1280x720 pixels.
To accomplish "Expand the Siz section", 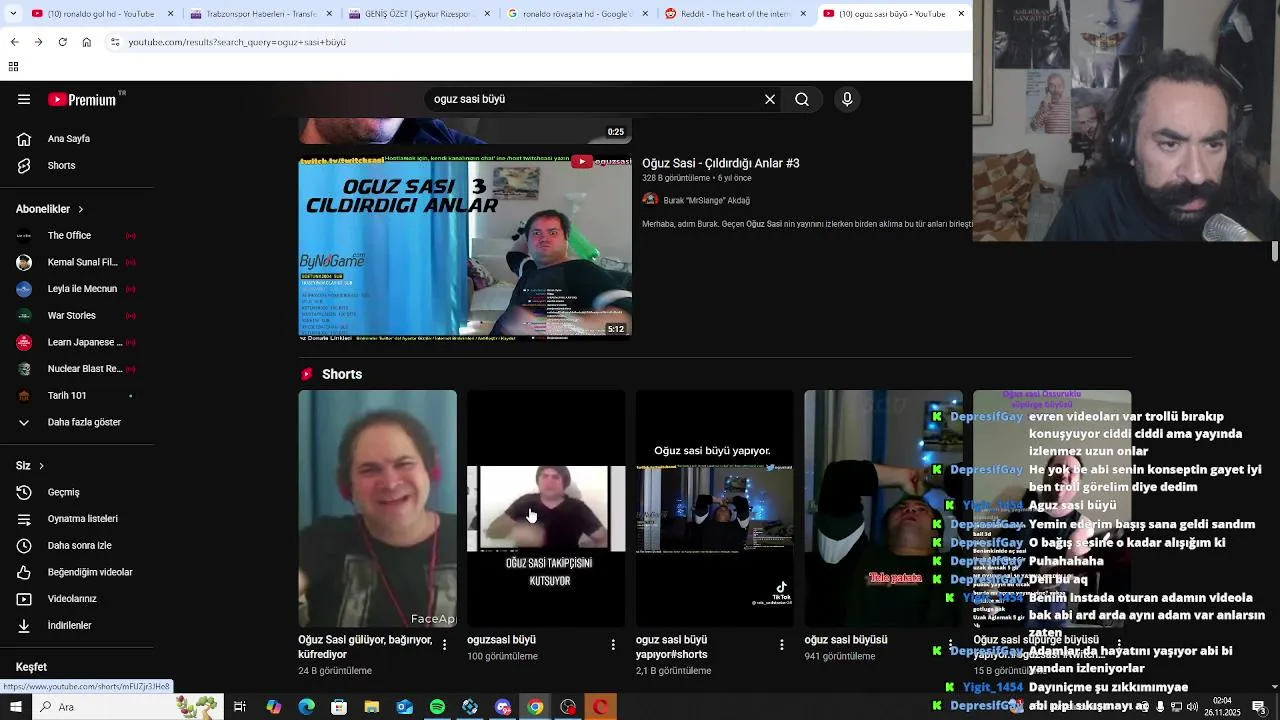I will click(x=30, y=465).
